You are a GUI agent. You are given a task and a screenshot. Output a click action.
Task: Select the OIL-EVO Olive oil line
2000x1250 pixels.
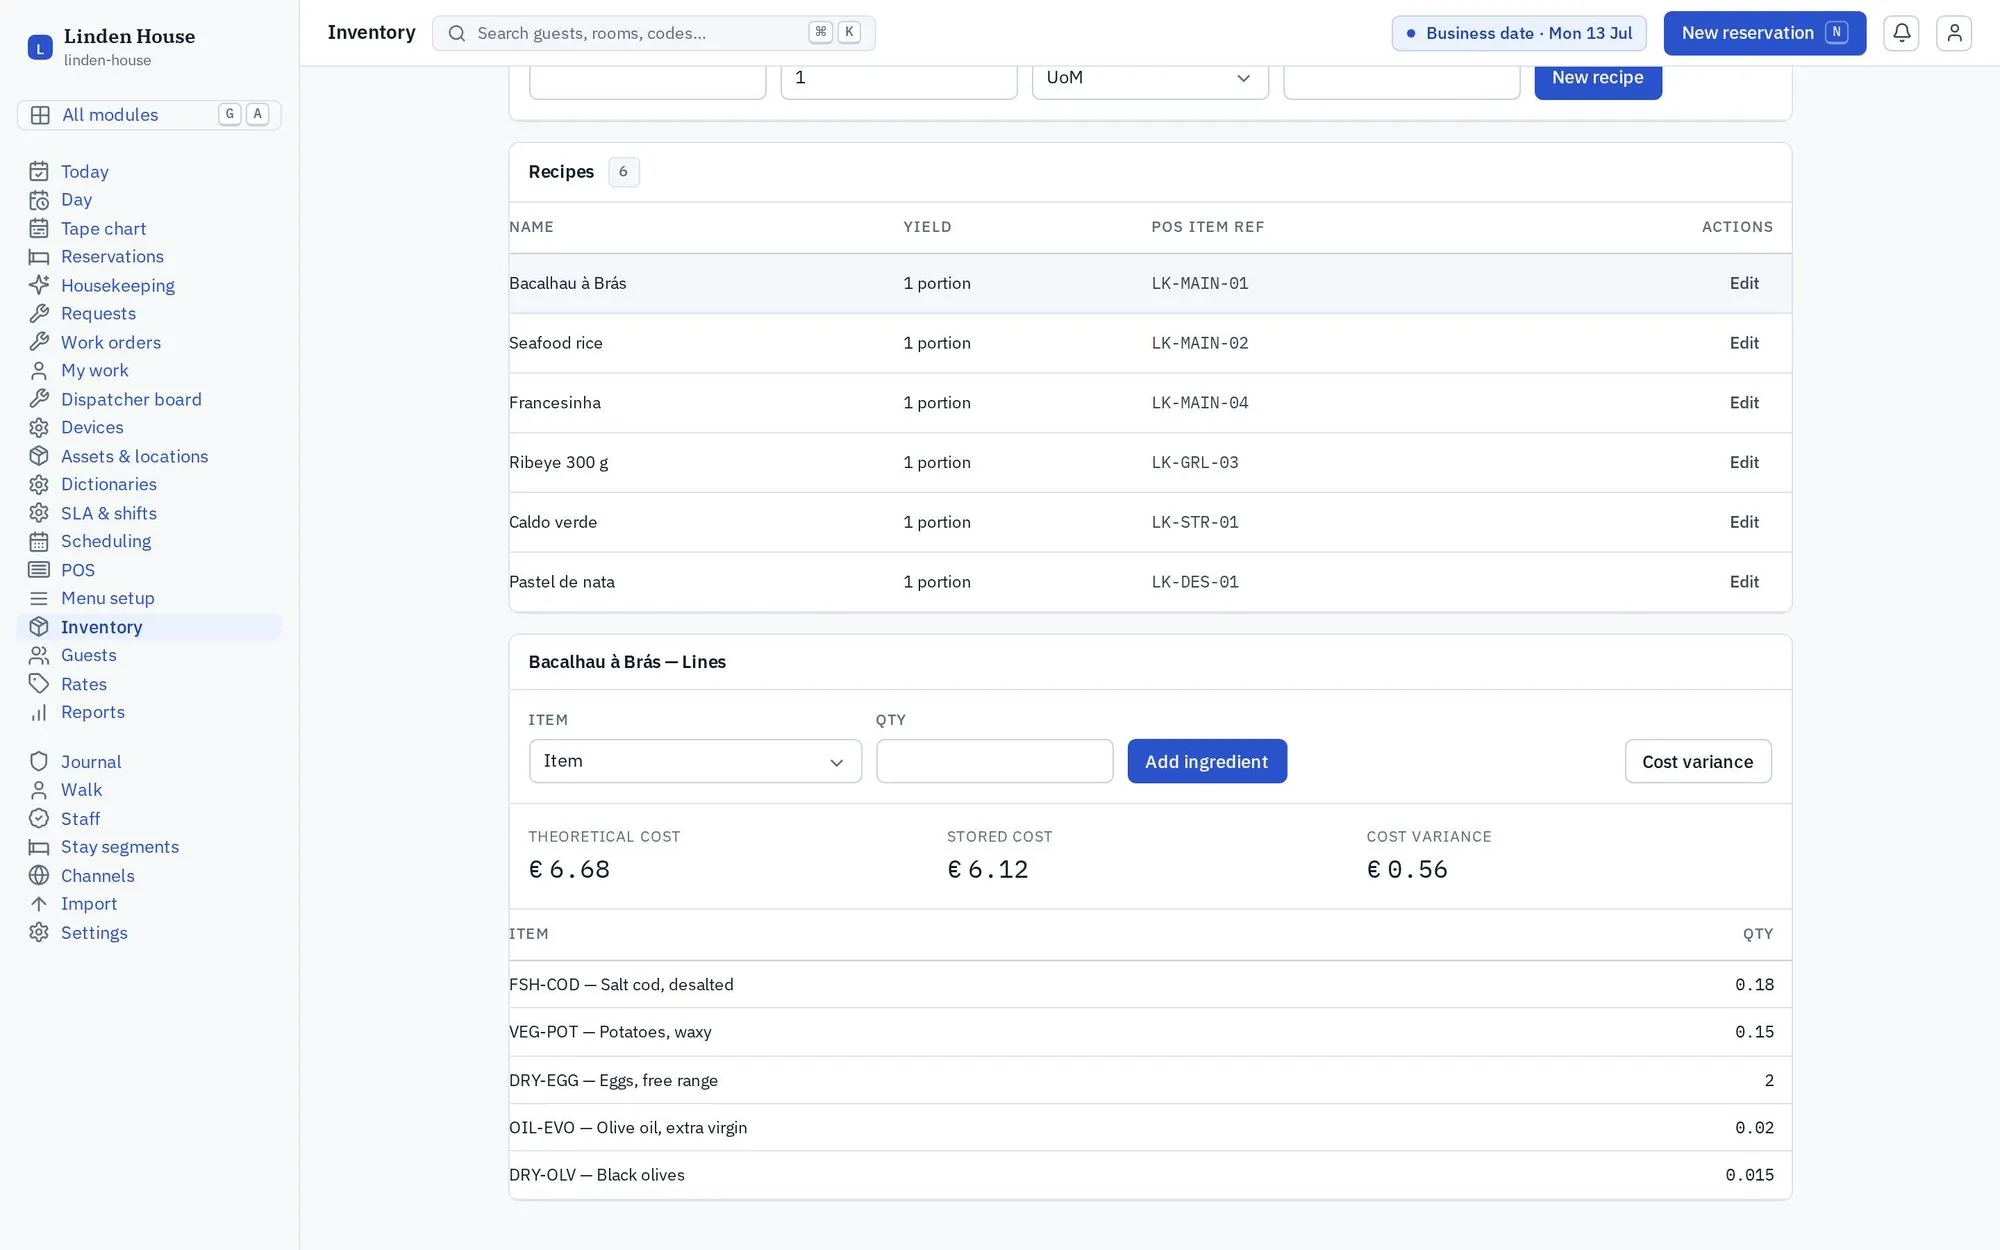[x=1150, y=1128]
